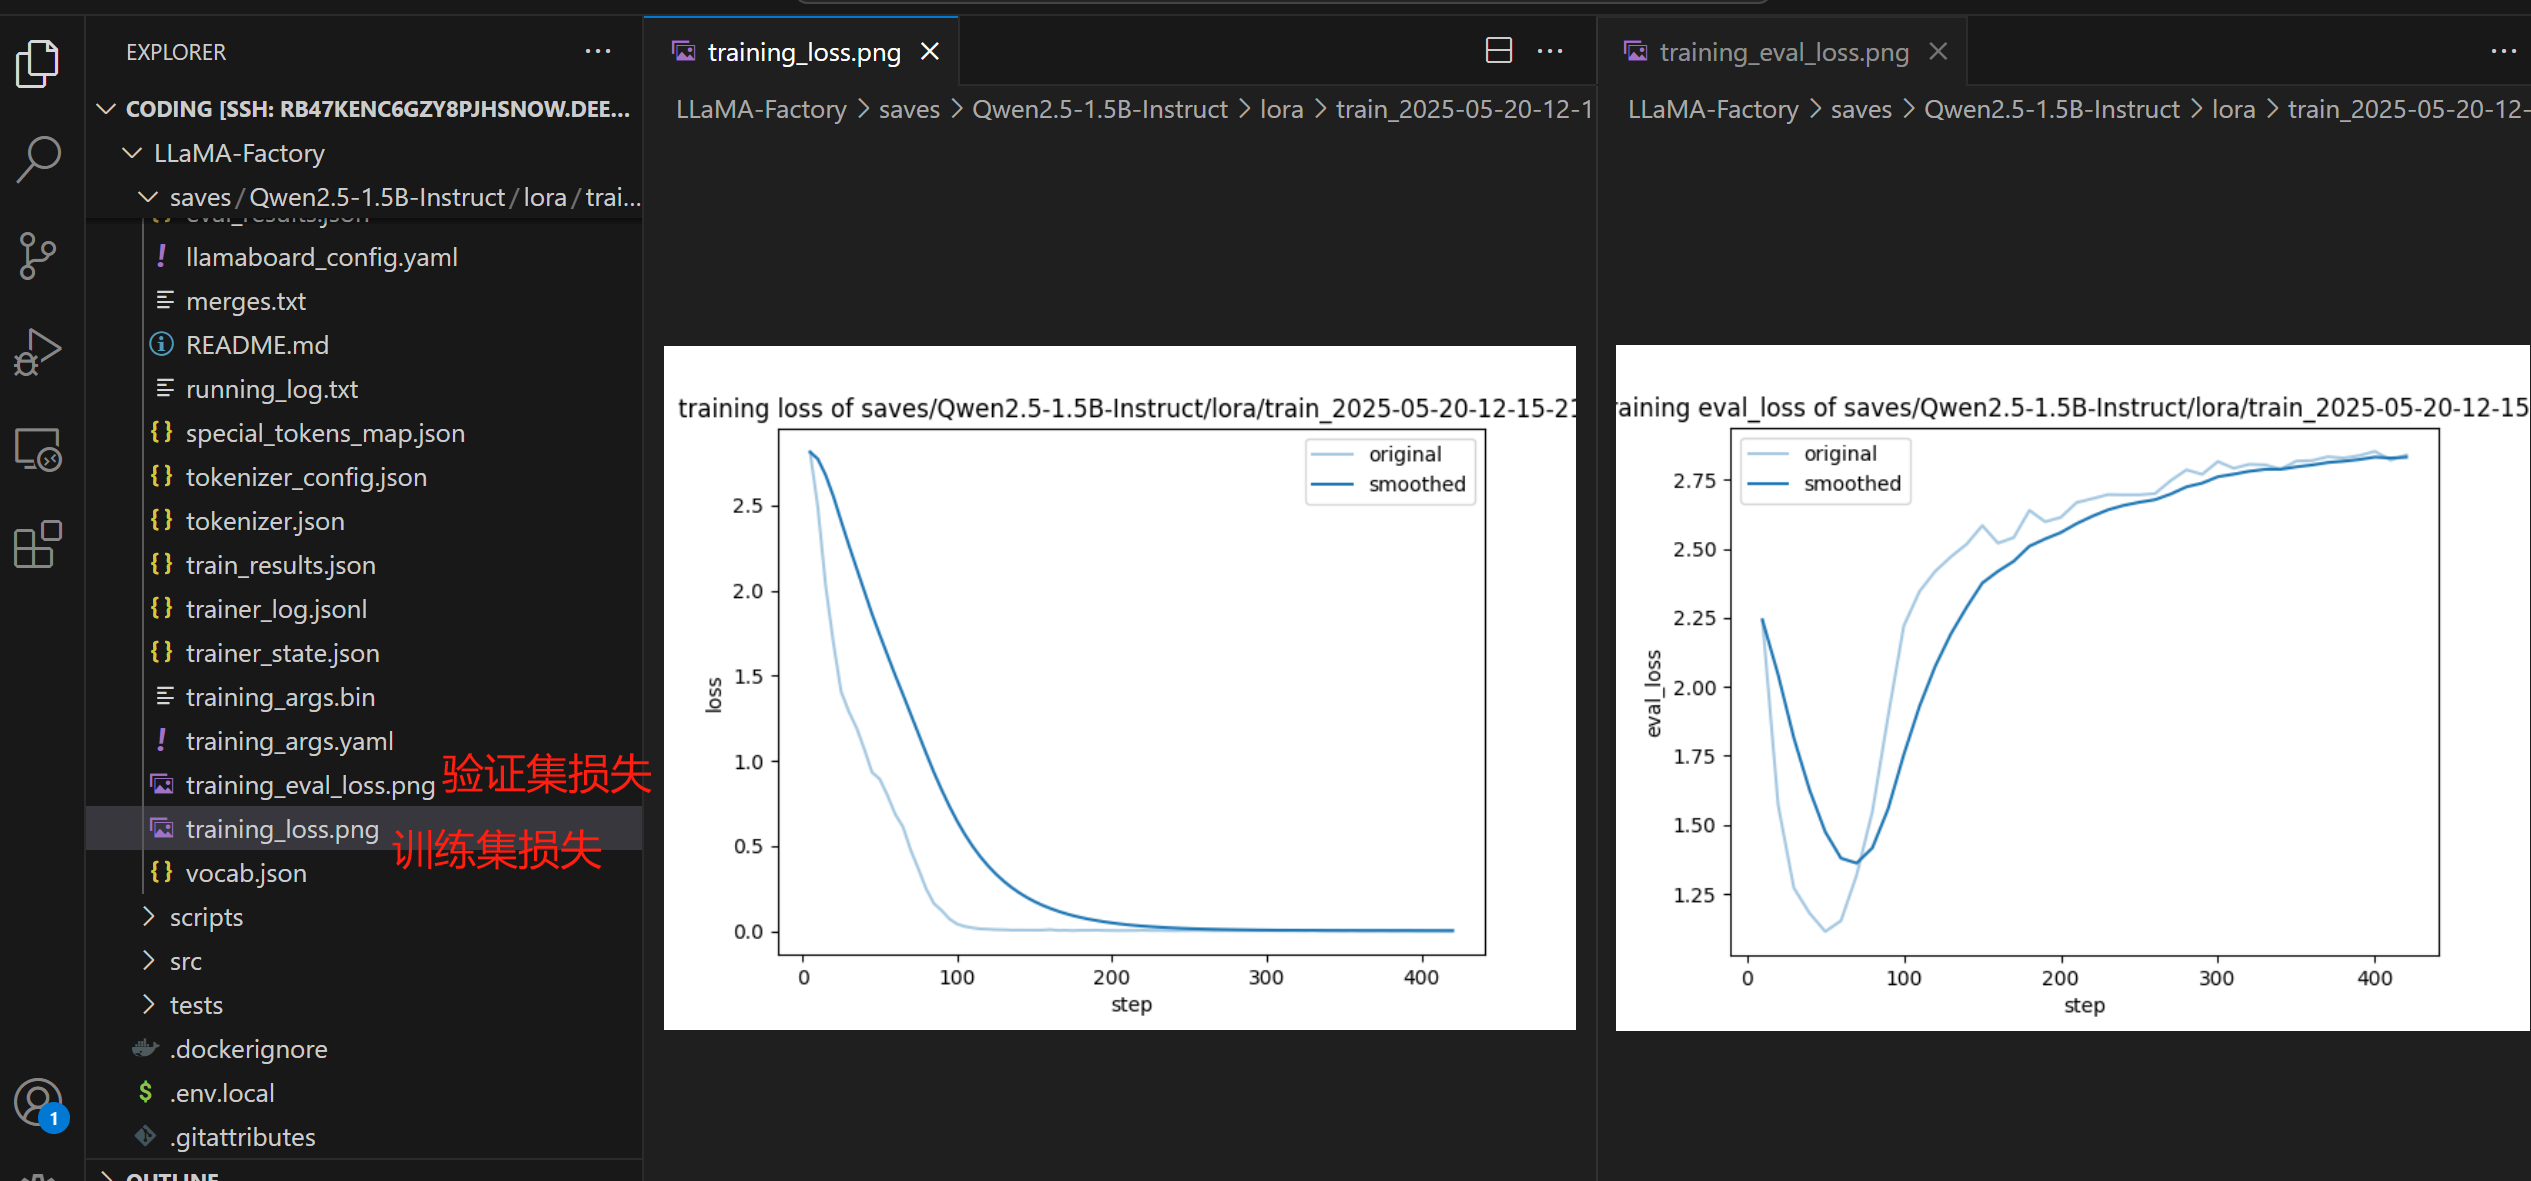Click the split editor layout icon
Image resolution: width=2531 pixels, height=1181 pixels.
pos(1498,51)
